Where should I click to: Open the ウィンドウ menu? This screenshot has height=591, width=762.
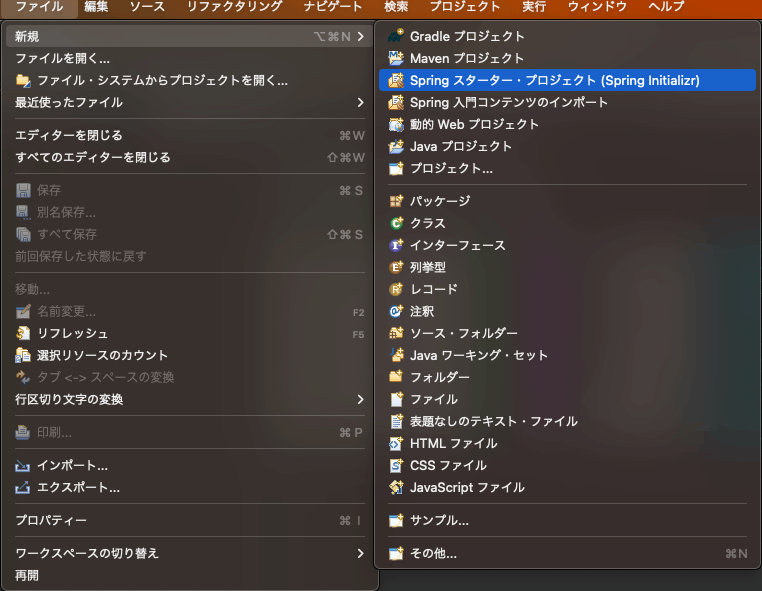(597, 7)
